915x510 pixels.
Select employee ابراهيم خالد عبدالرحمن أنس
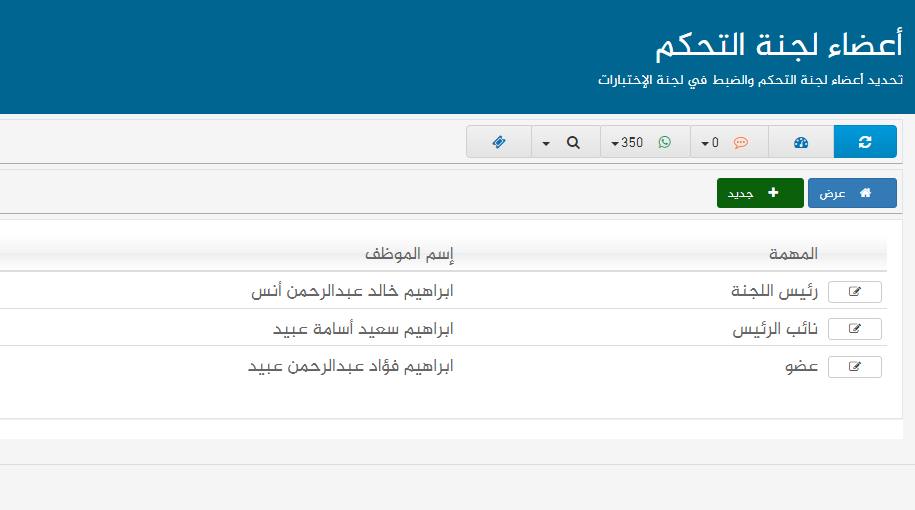pos(351,292)
